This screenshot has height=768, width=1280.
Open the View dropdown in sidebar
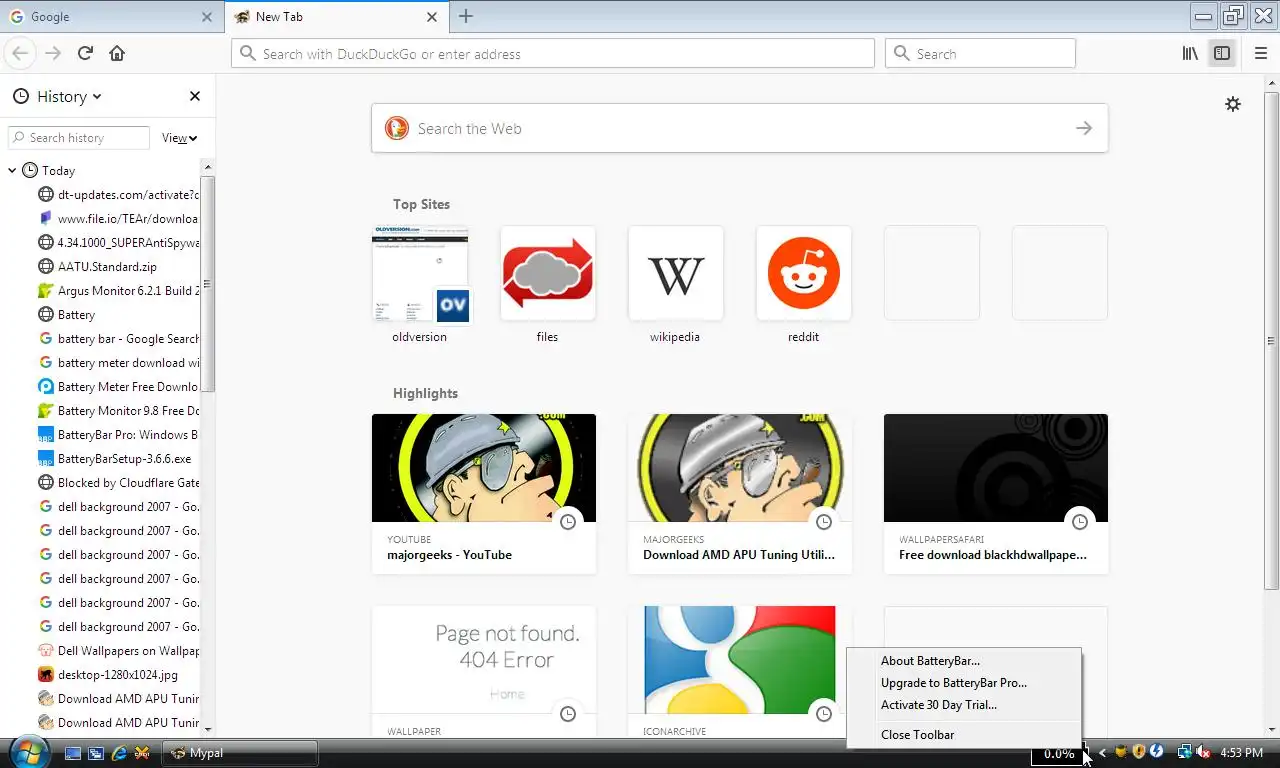point(180,138)
